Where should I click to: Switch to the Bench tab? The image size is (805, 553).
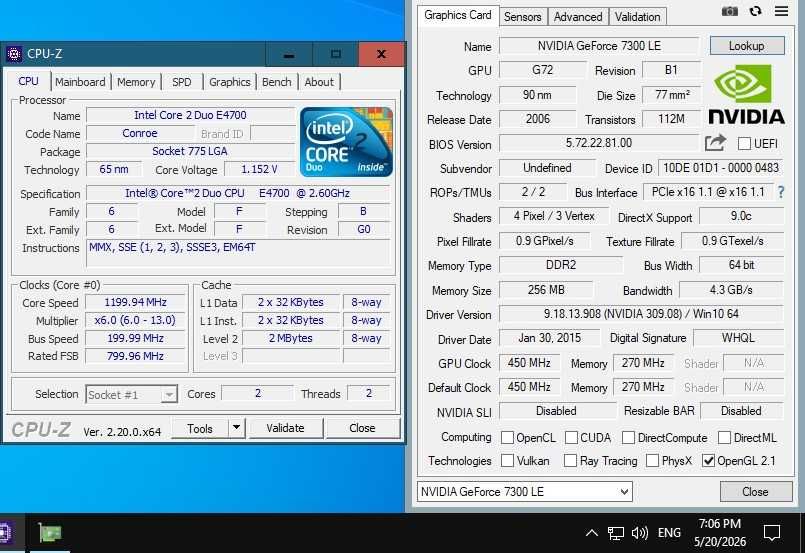click(x=277, y=82)
